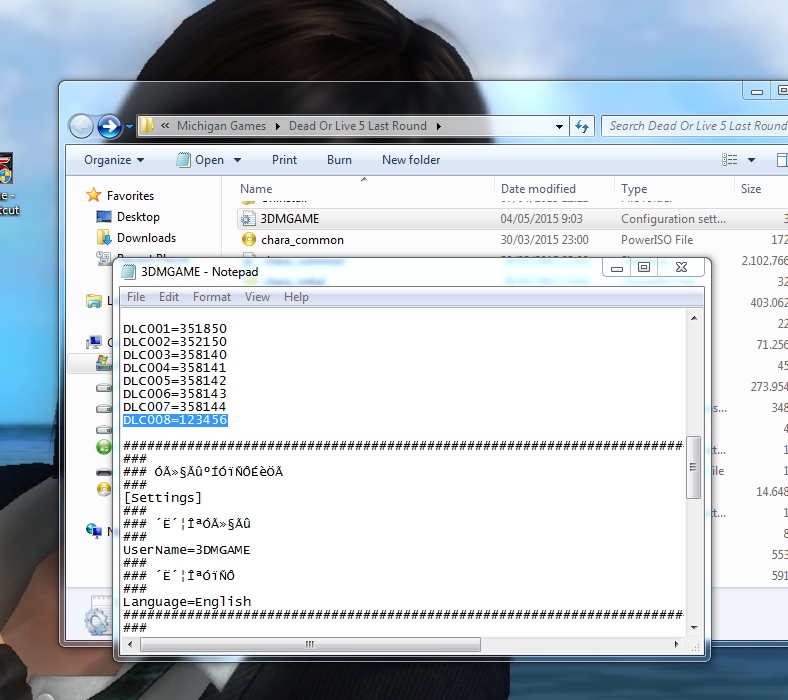Open the Edit menu in Notepad
The width and height of the screenshot is (788, 700).
tap(169, 297)
